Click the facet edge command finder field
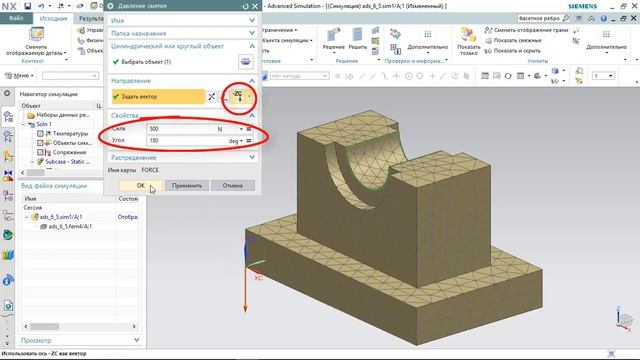The width and height of the screenshot is (640, 360). click(539, 18)
